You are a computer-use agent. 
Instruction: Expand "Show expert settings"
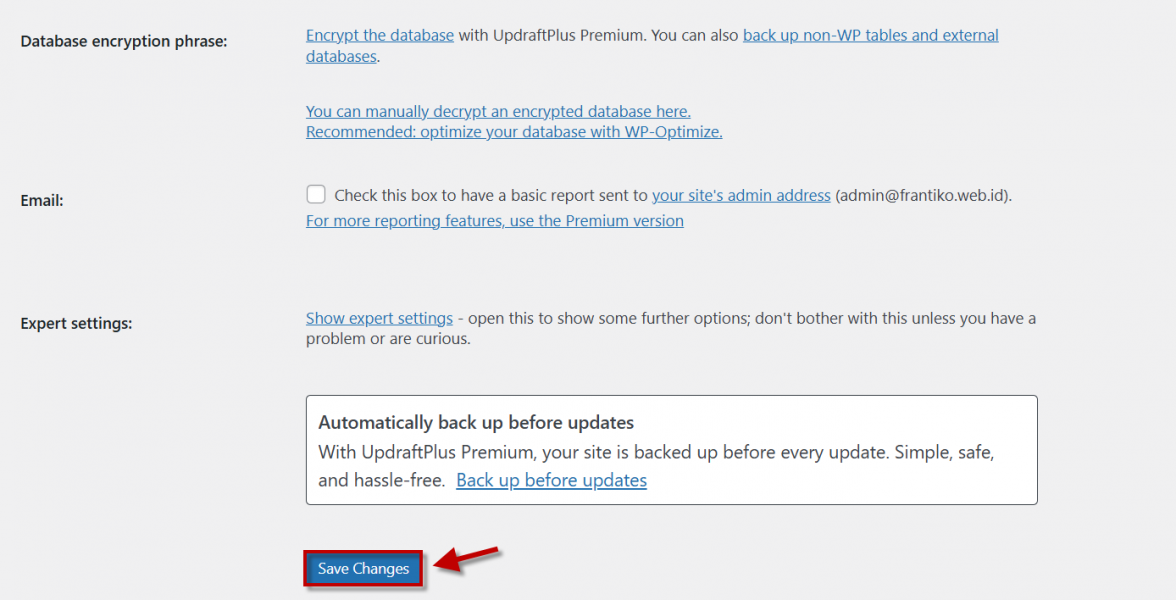pyautogui.click(x=379, y=319)
